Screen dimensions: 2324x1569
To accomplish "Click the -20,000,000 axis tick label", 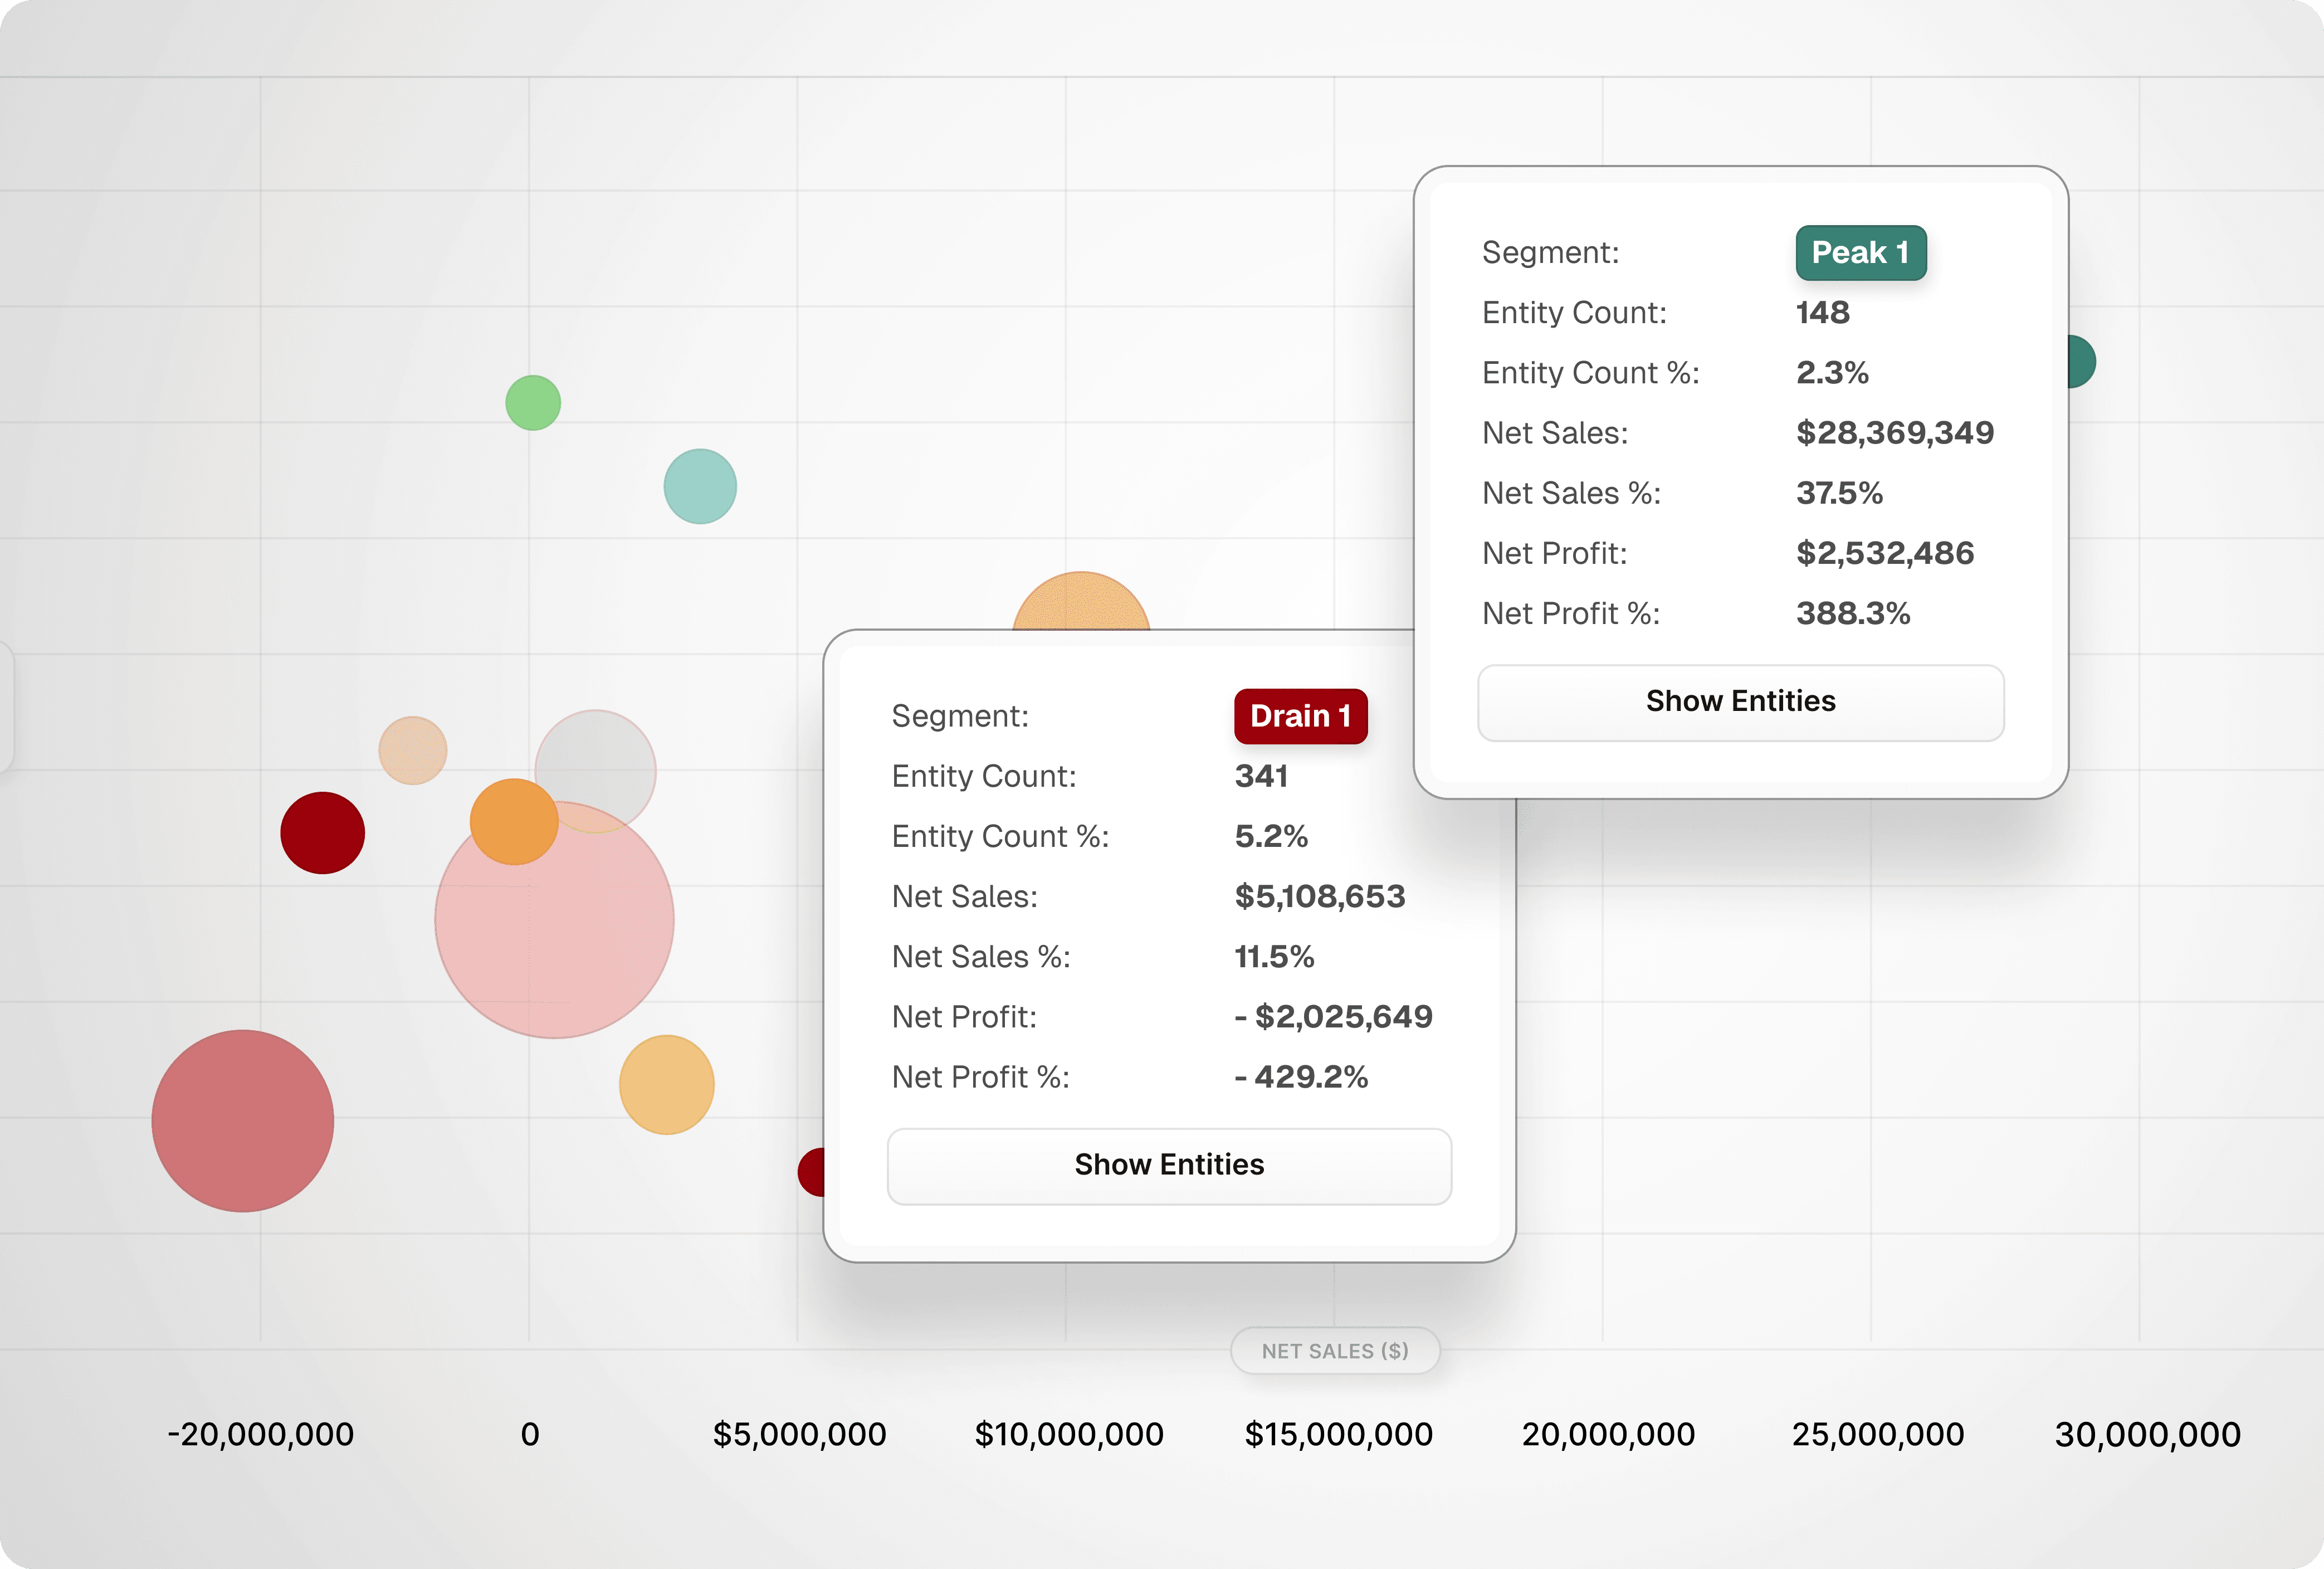I will 260,1434.
